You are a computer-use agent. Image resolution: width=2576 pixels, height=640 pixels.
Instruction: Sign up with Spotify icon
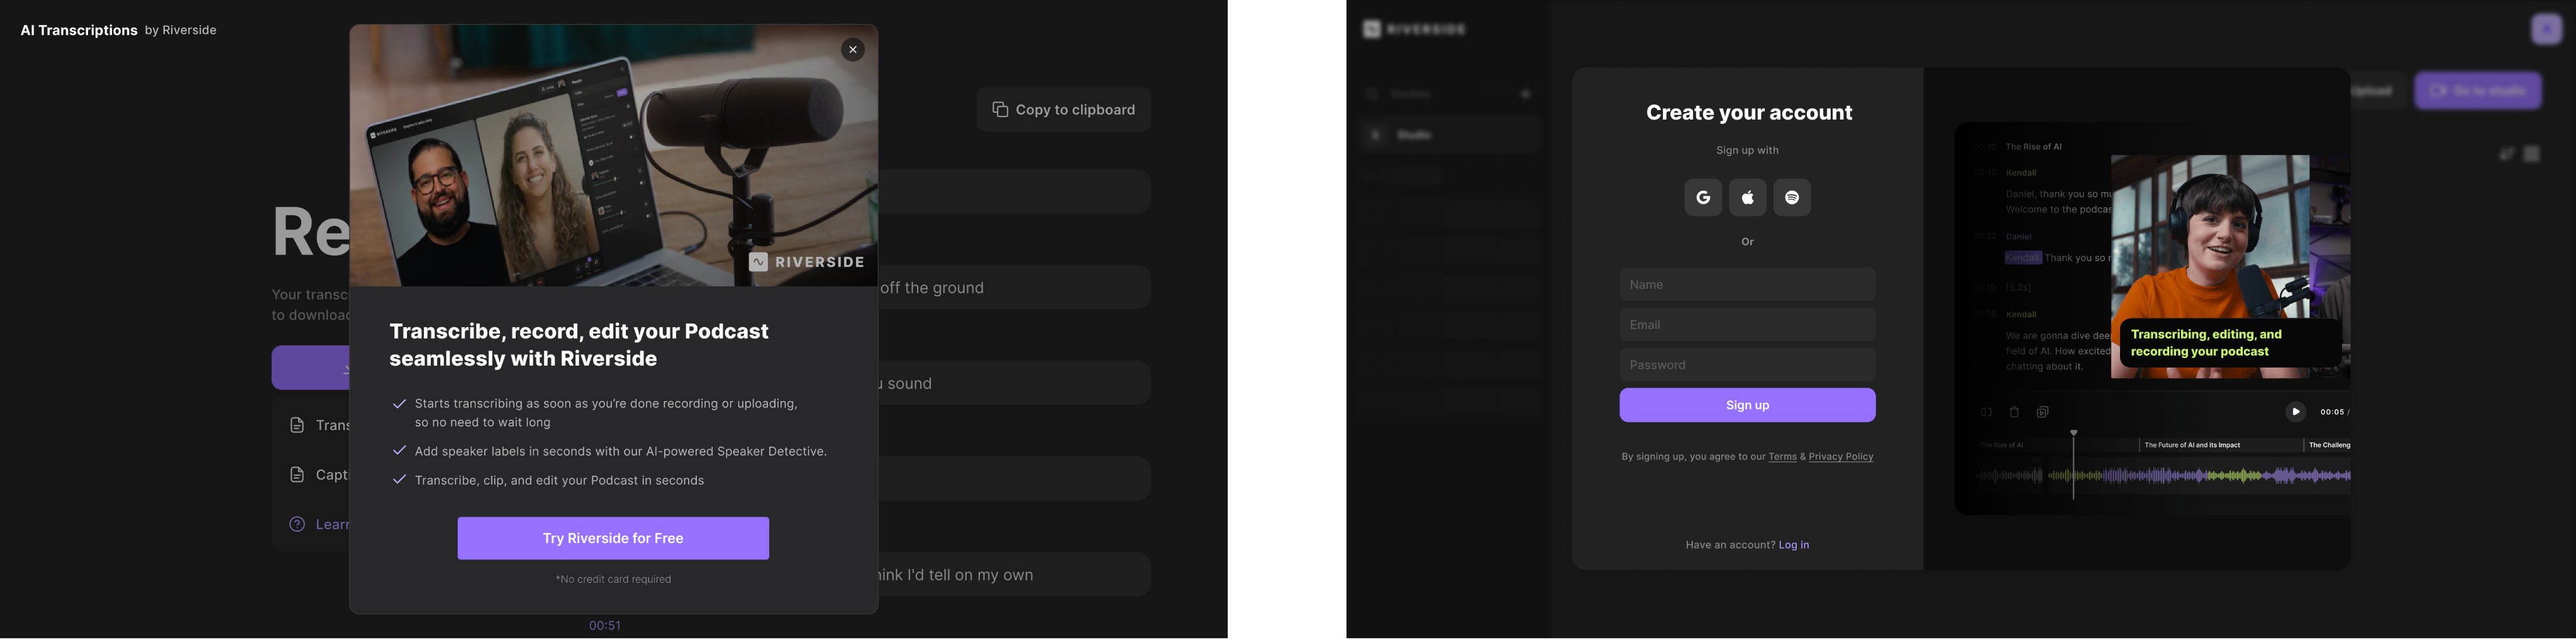click(x=1791, y=198)
